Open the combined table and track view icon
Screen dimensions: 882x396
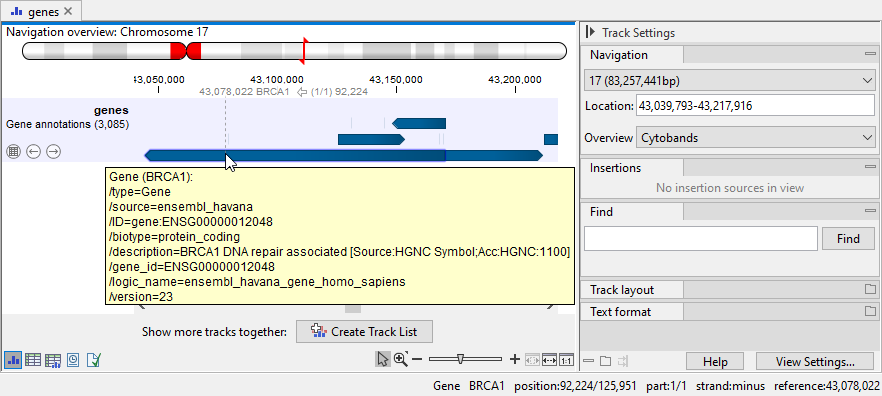click(x=53, y=360)
